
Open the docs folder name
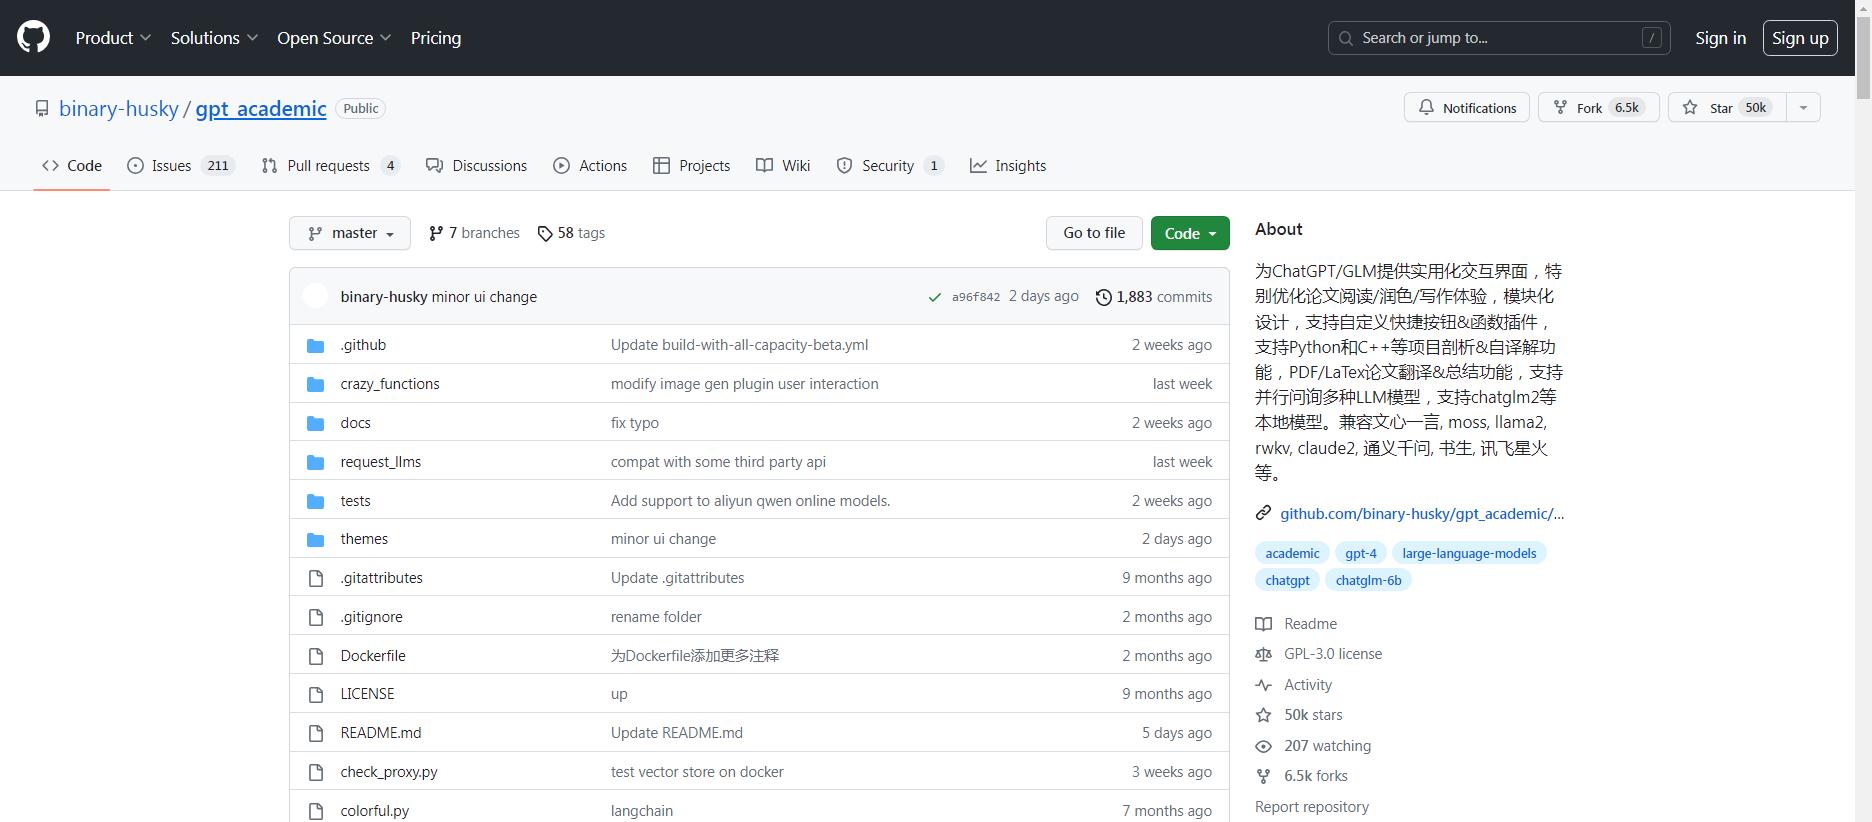pyautogui.click(x=355, y=423)
